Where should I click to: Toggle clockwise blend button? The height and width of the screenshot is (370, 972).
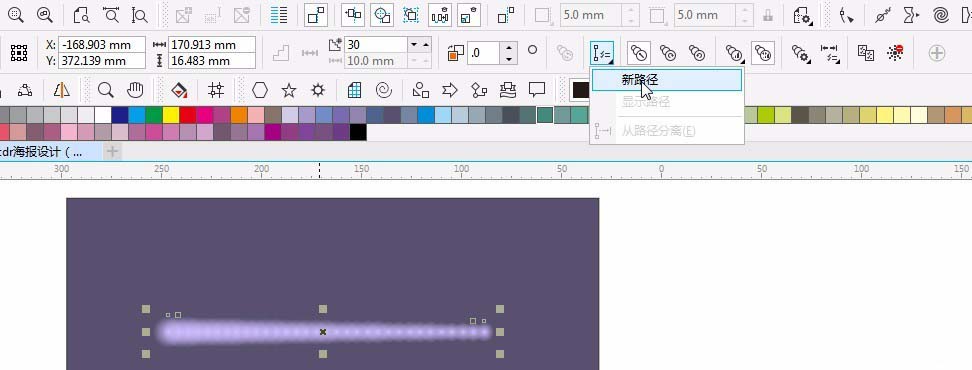click(668, 53)
